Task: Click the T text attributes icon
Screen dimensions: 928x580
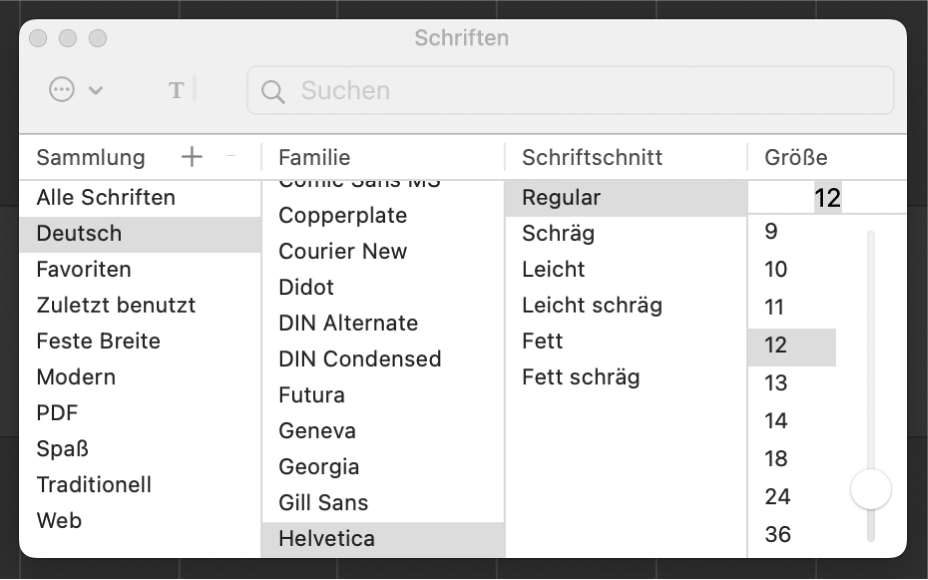Action: 177,90
